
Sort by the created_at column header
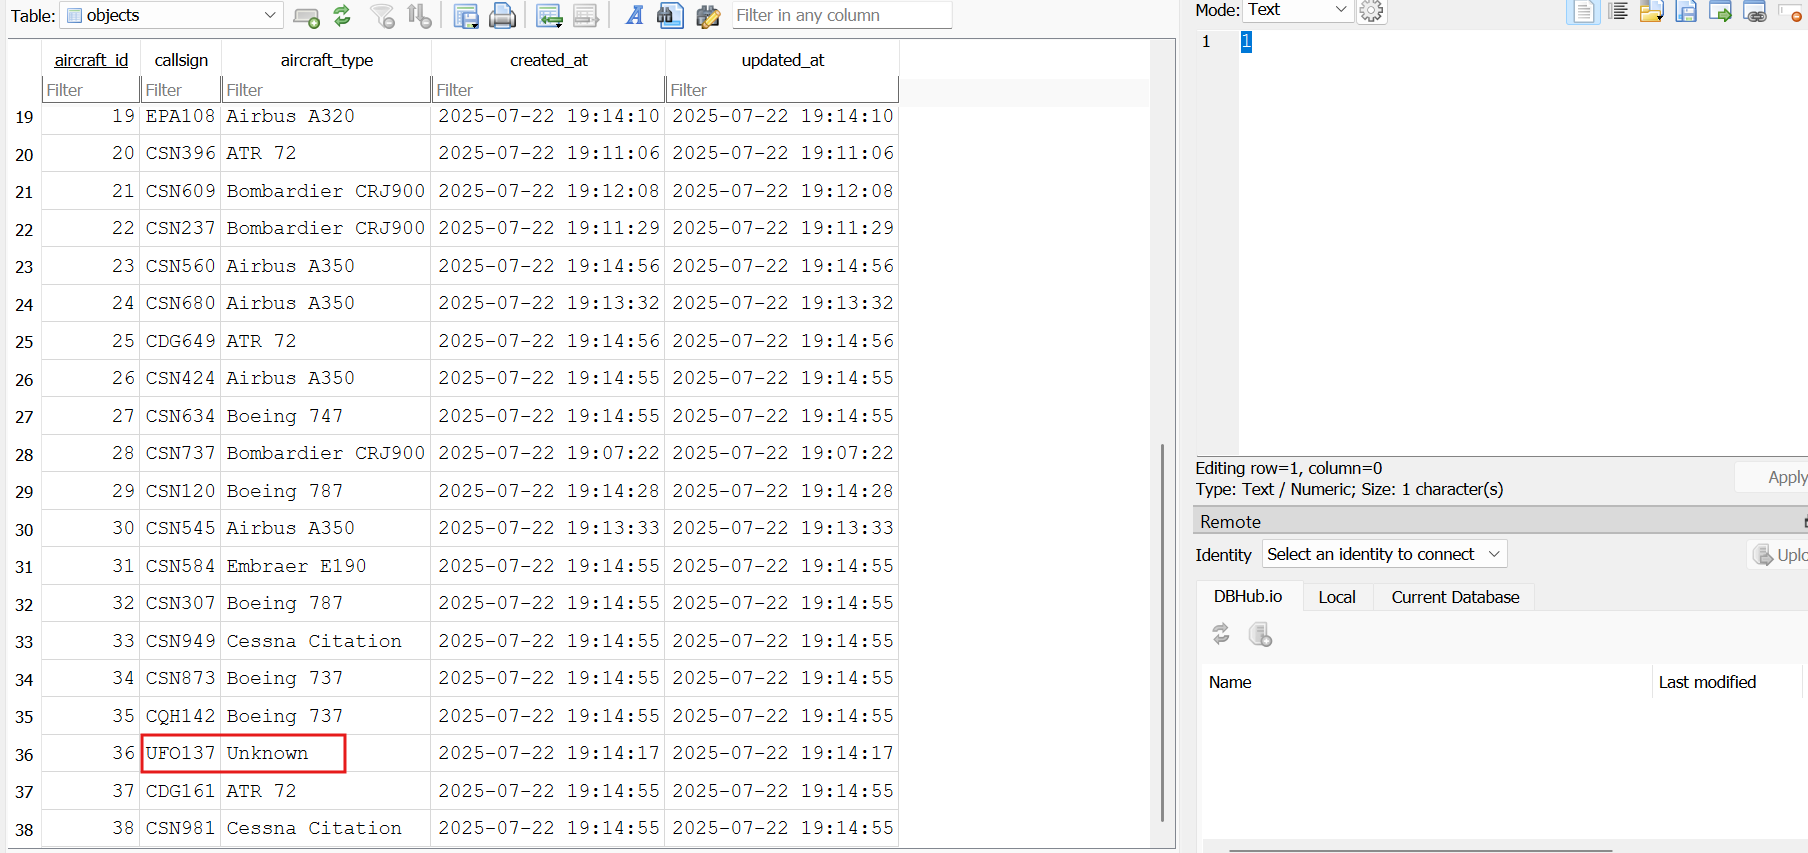click(549, 60)
